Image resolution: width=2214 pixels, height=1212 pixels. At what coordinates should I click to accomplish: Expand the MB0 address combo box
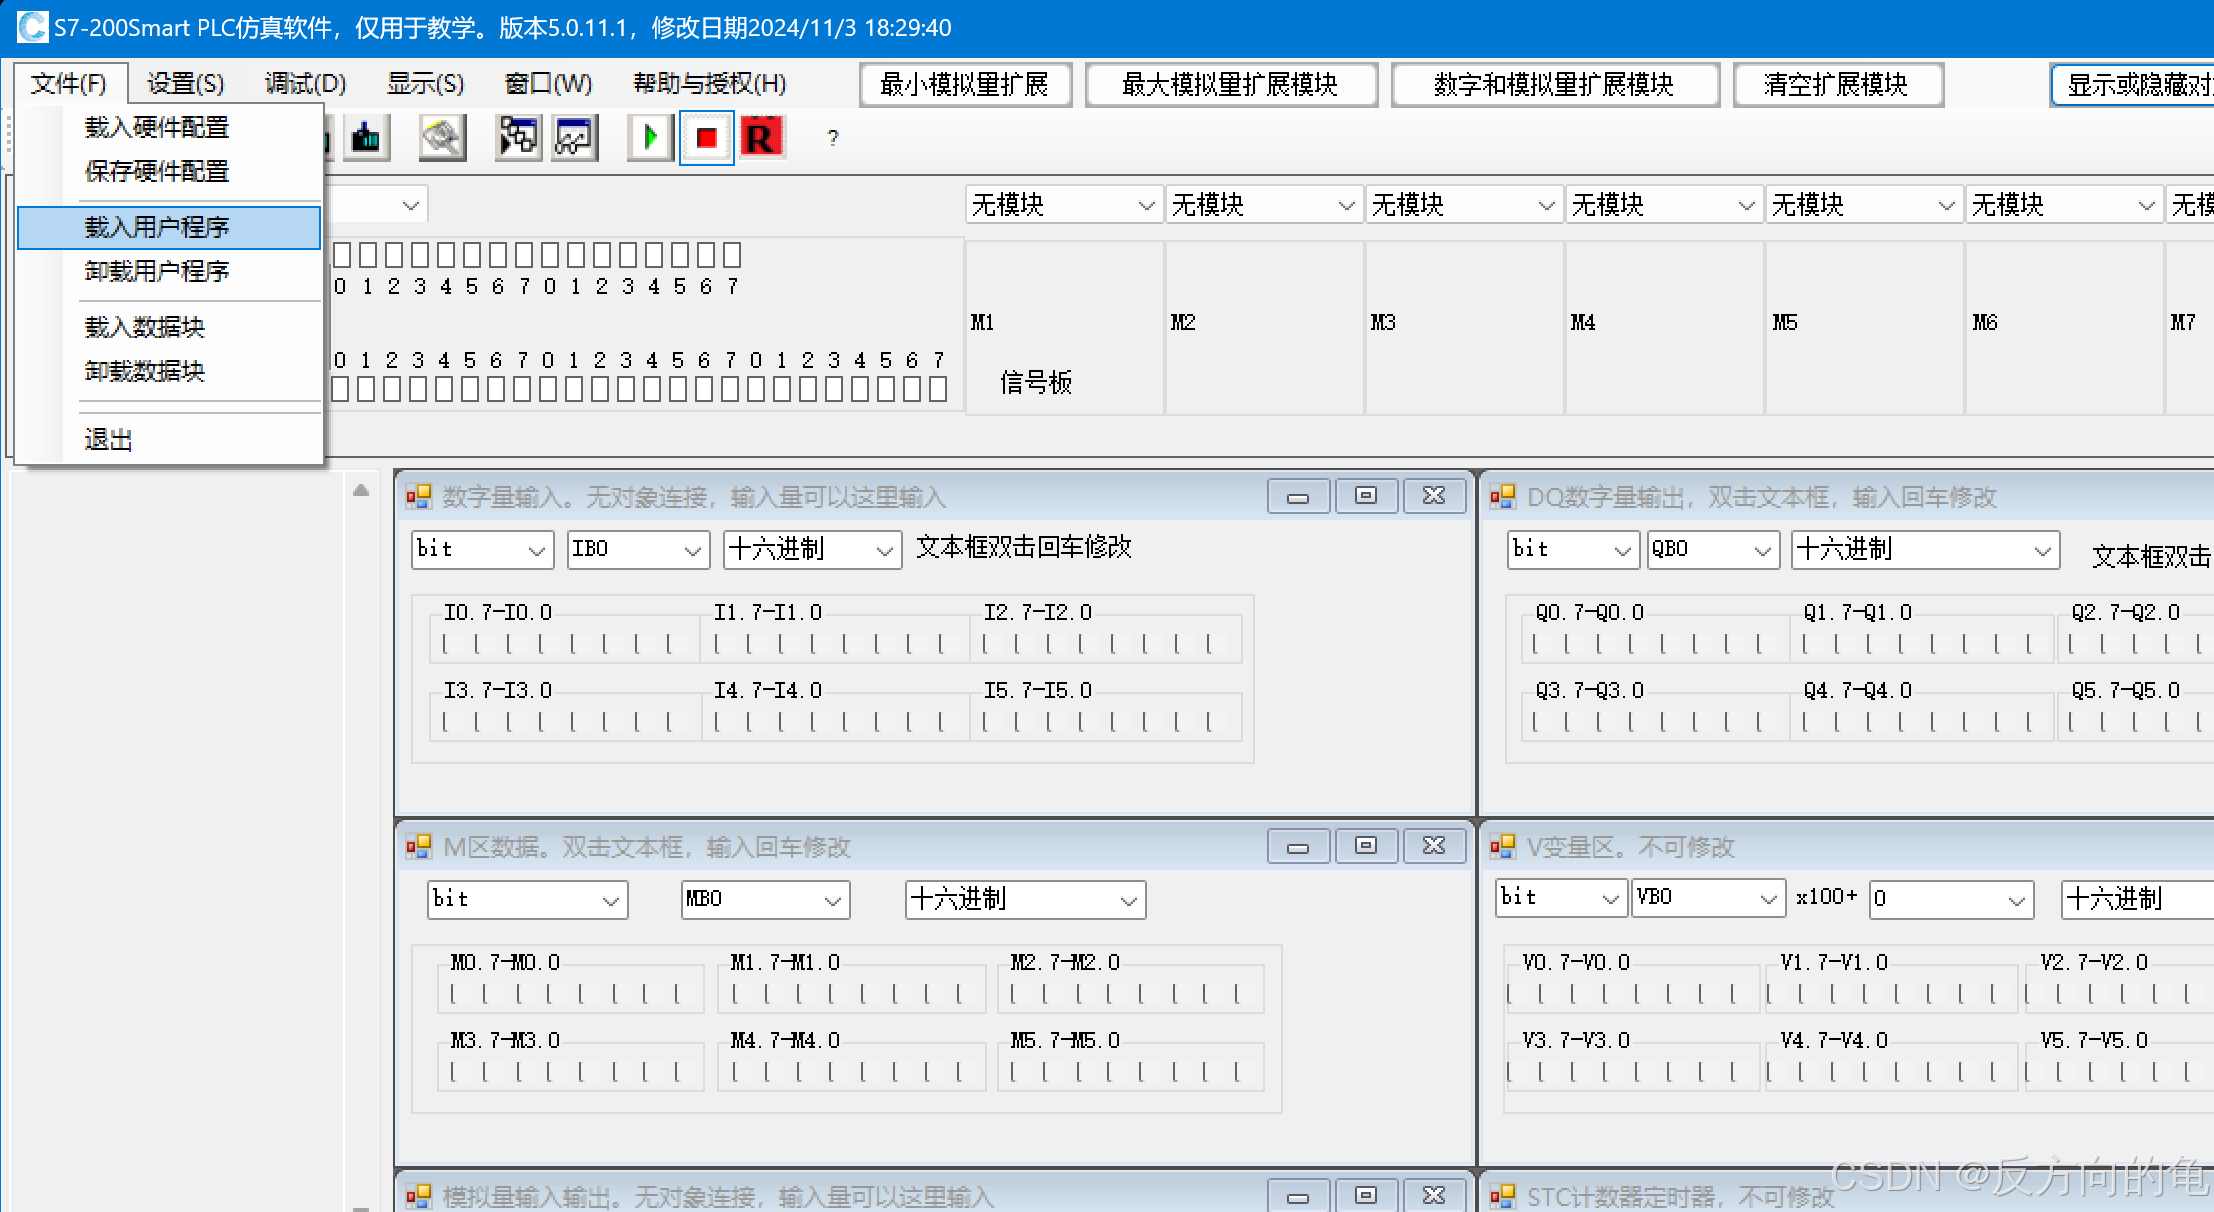(x=832, y=900)
